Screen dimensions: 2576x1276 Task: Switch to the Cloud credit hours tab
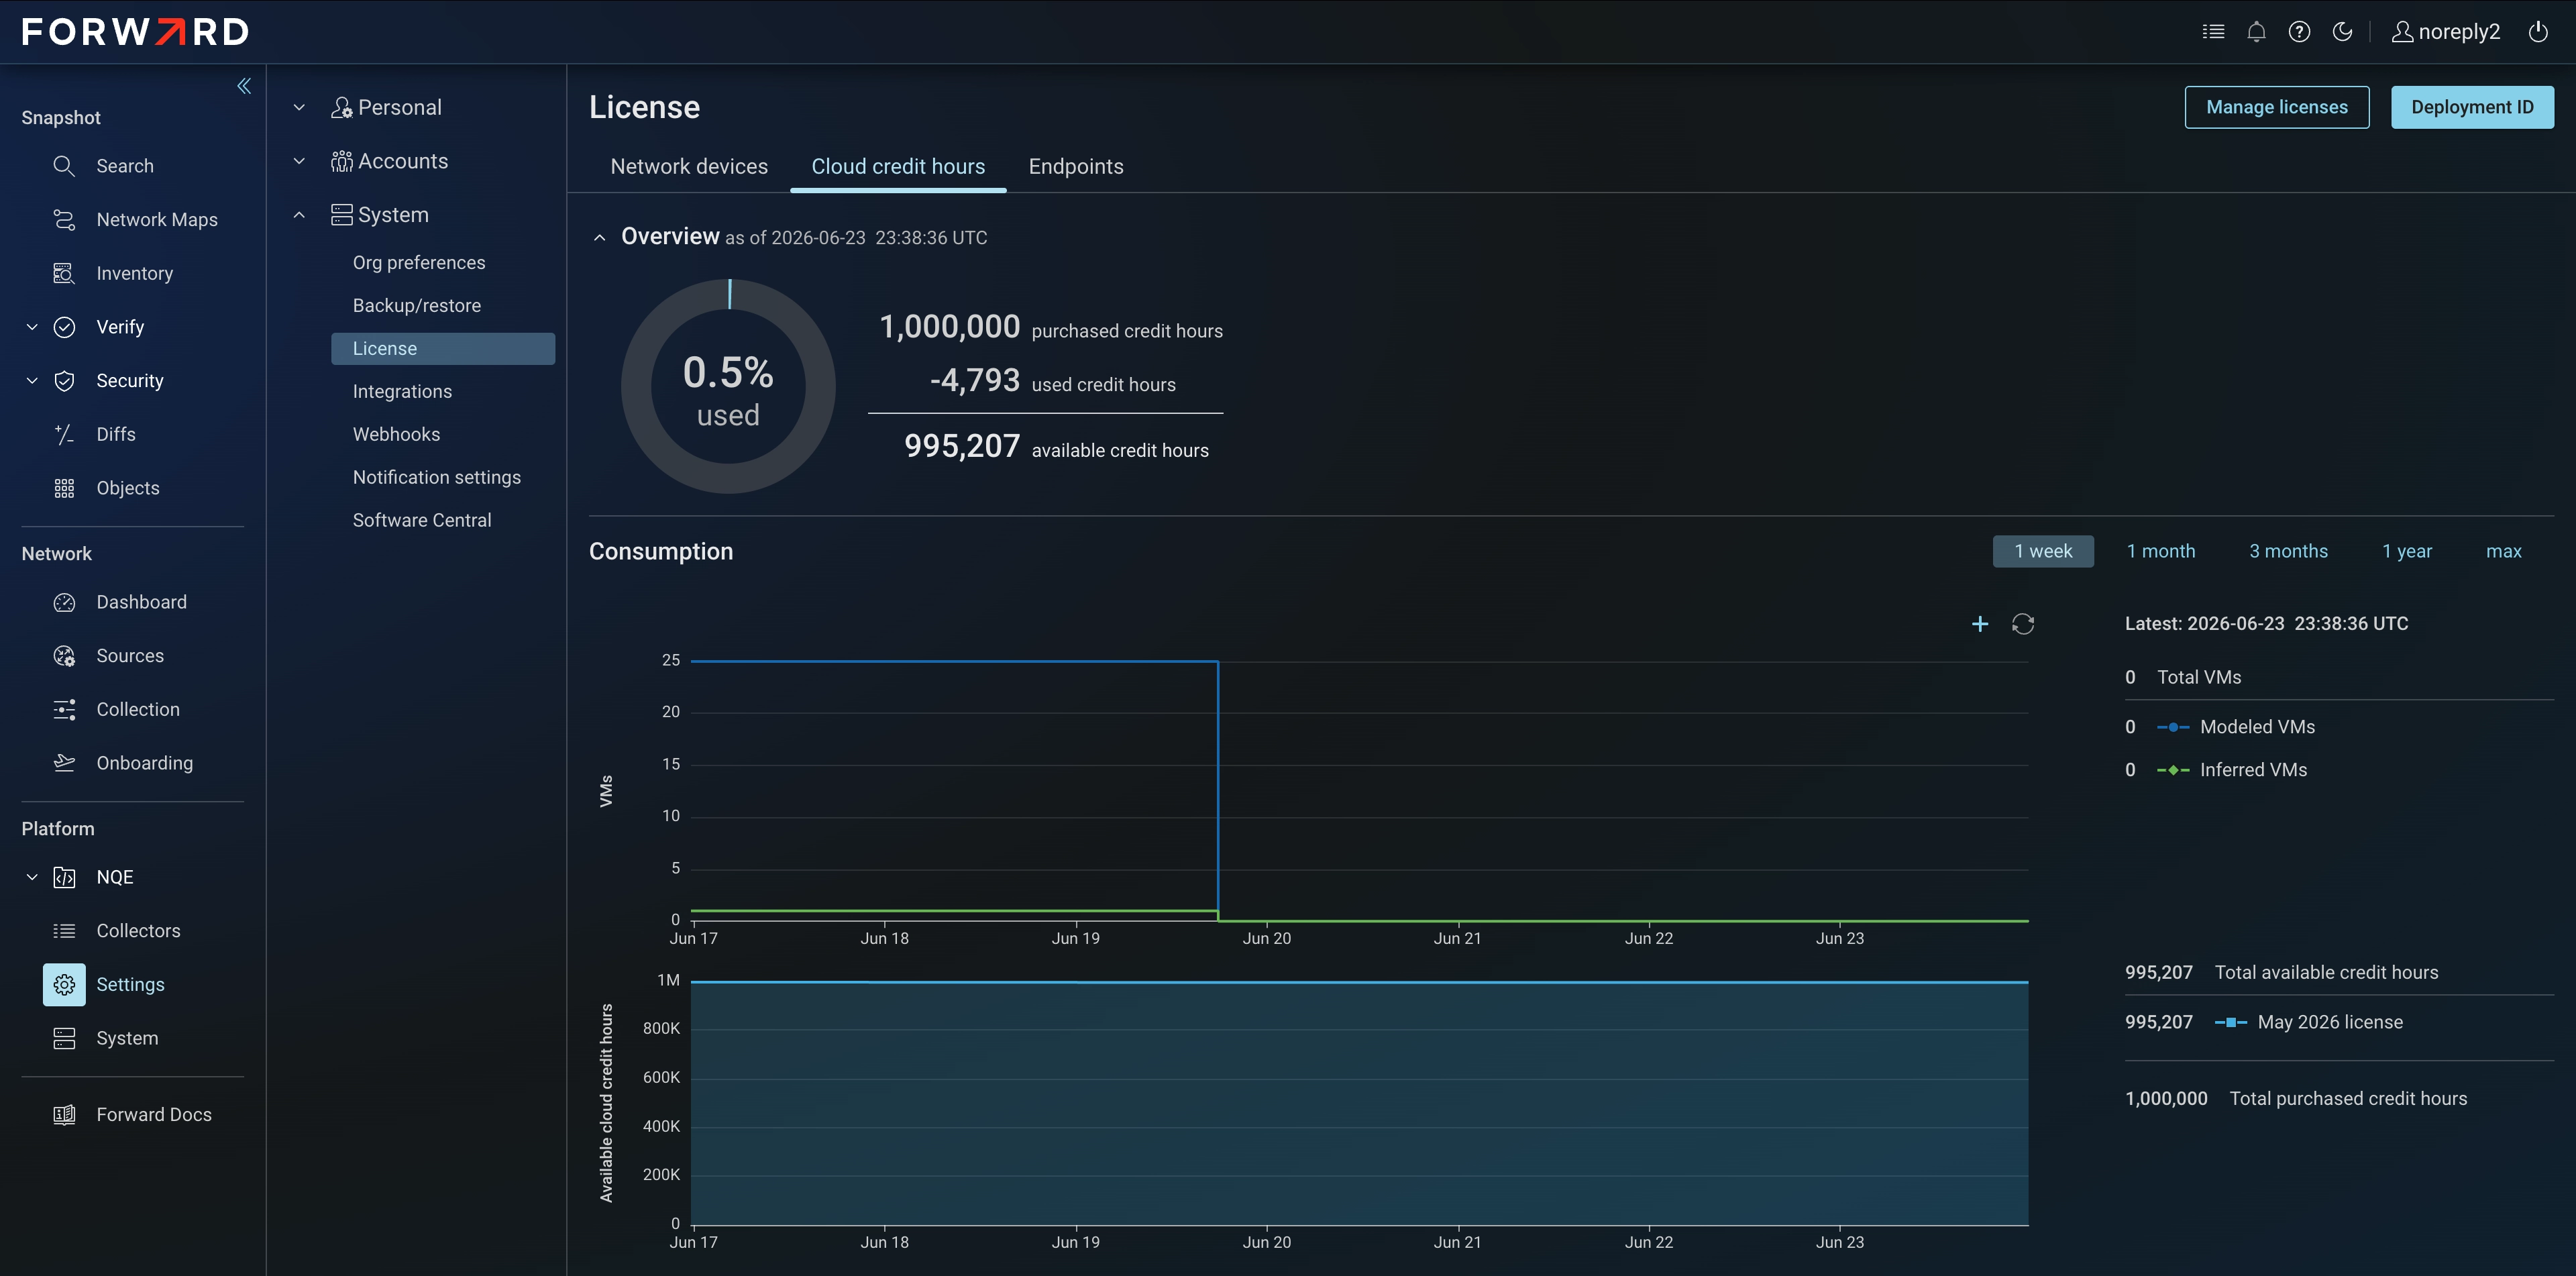tap(898, 167)
